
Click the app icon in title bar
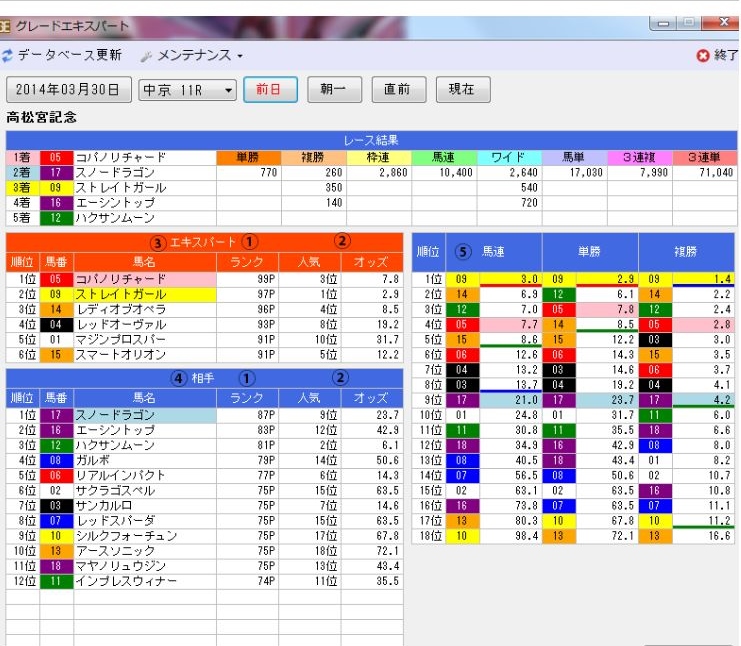pos(5,26)
